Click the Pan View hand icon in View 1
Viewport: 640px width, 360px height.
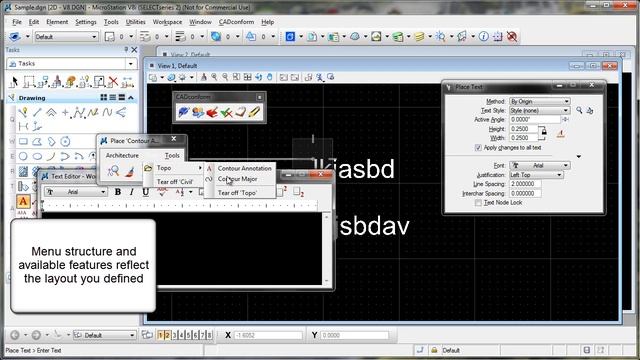click(x=269, y=77)
